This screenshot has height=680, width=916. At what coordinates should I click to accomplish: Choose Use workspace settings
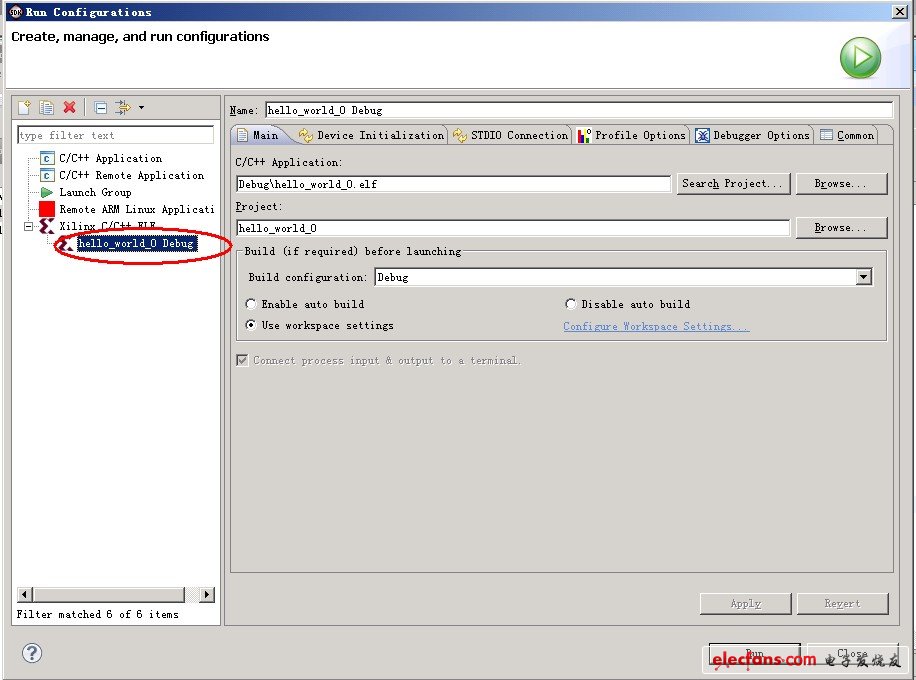[250, 324]
